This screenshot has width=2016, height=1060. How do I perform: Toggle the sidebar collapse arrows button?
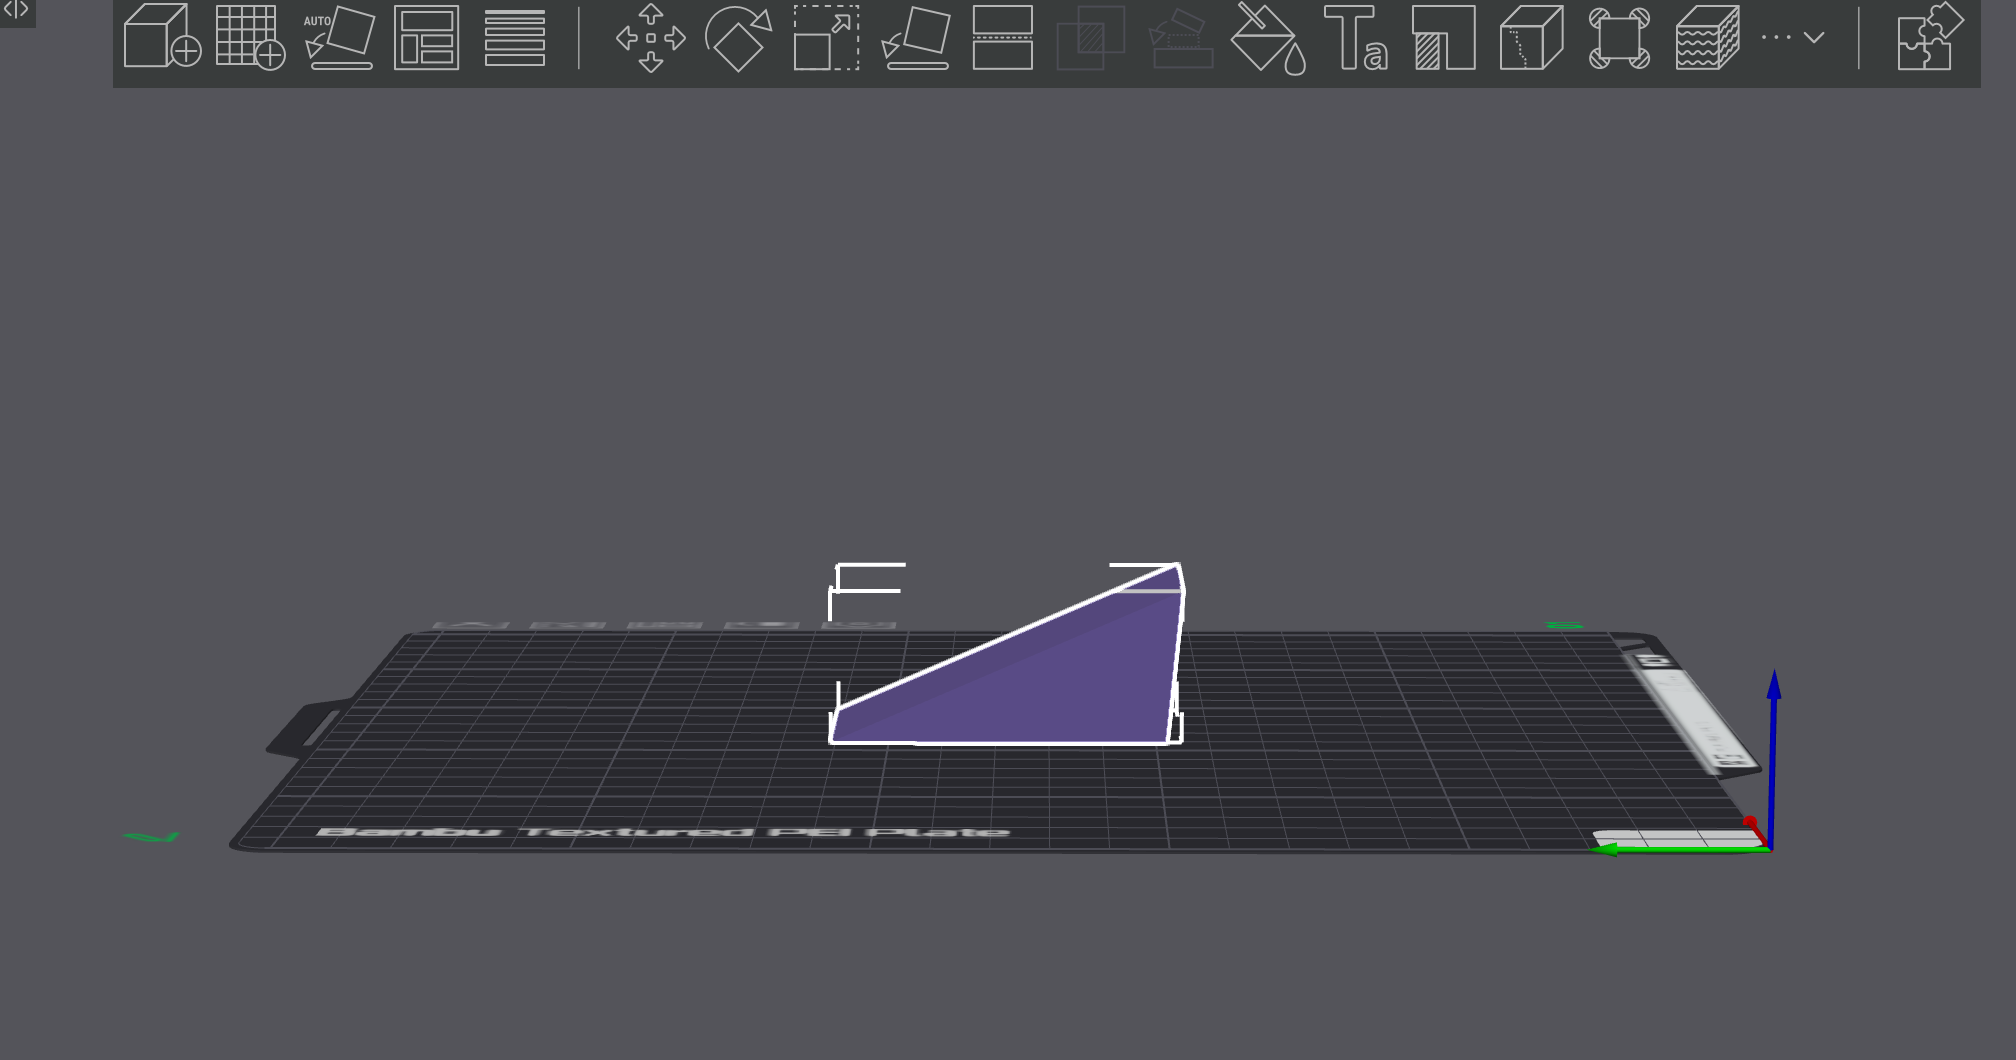click(16, 11)
